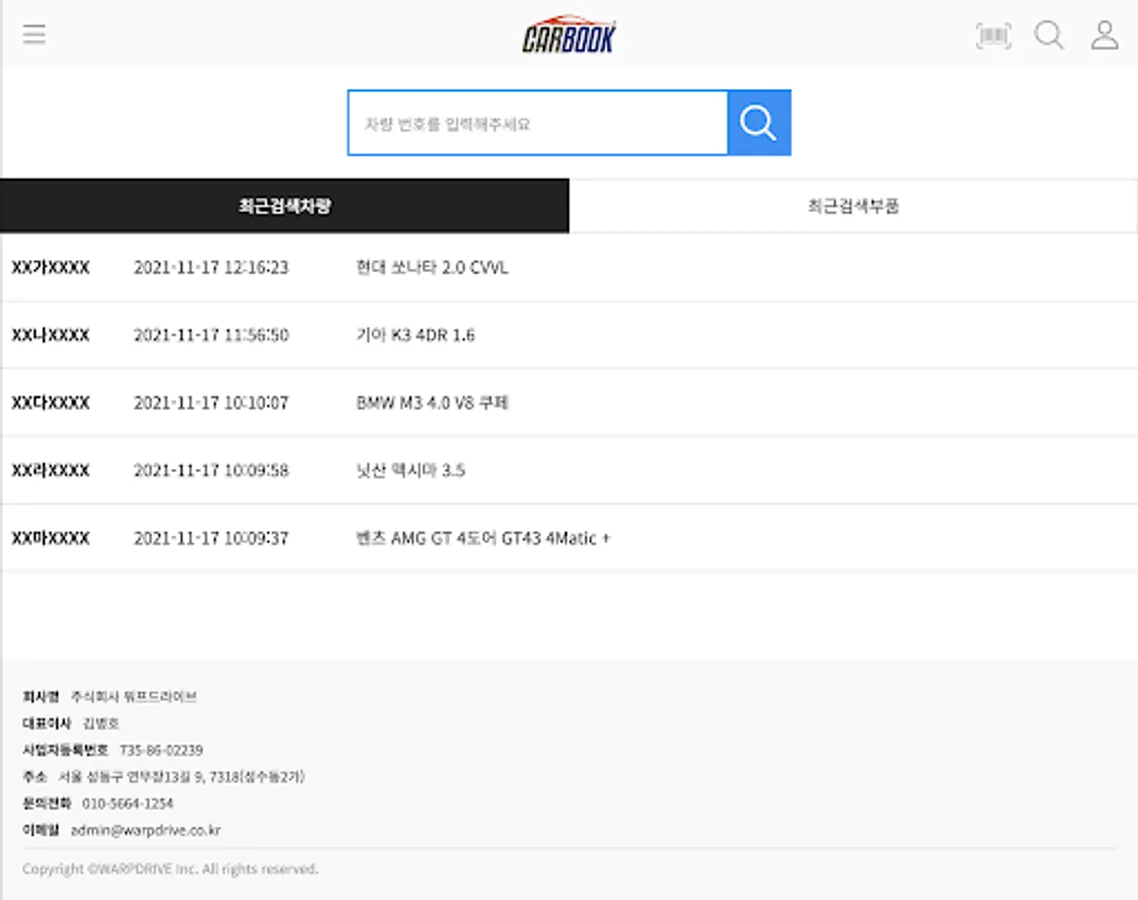This screenshot has height=900, width=1138.
Task: Switch to the 최근검색부품 tab
Action: tap(854, 206)
